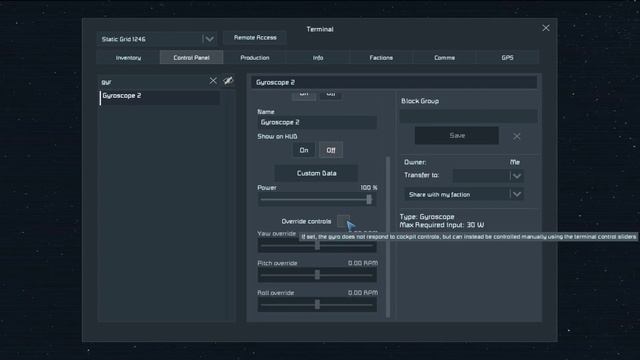Open the GPS tab
This screenshot has height=360, width=640.
(x=507, y=58)
